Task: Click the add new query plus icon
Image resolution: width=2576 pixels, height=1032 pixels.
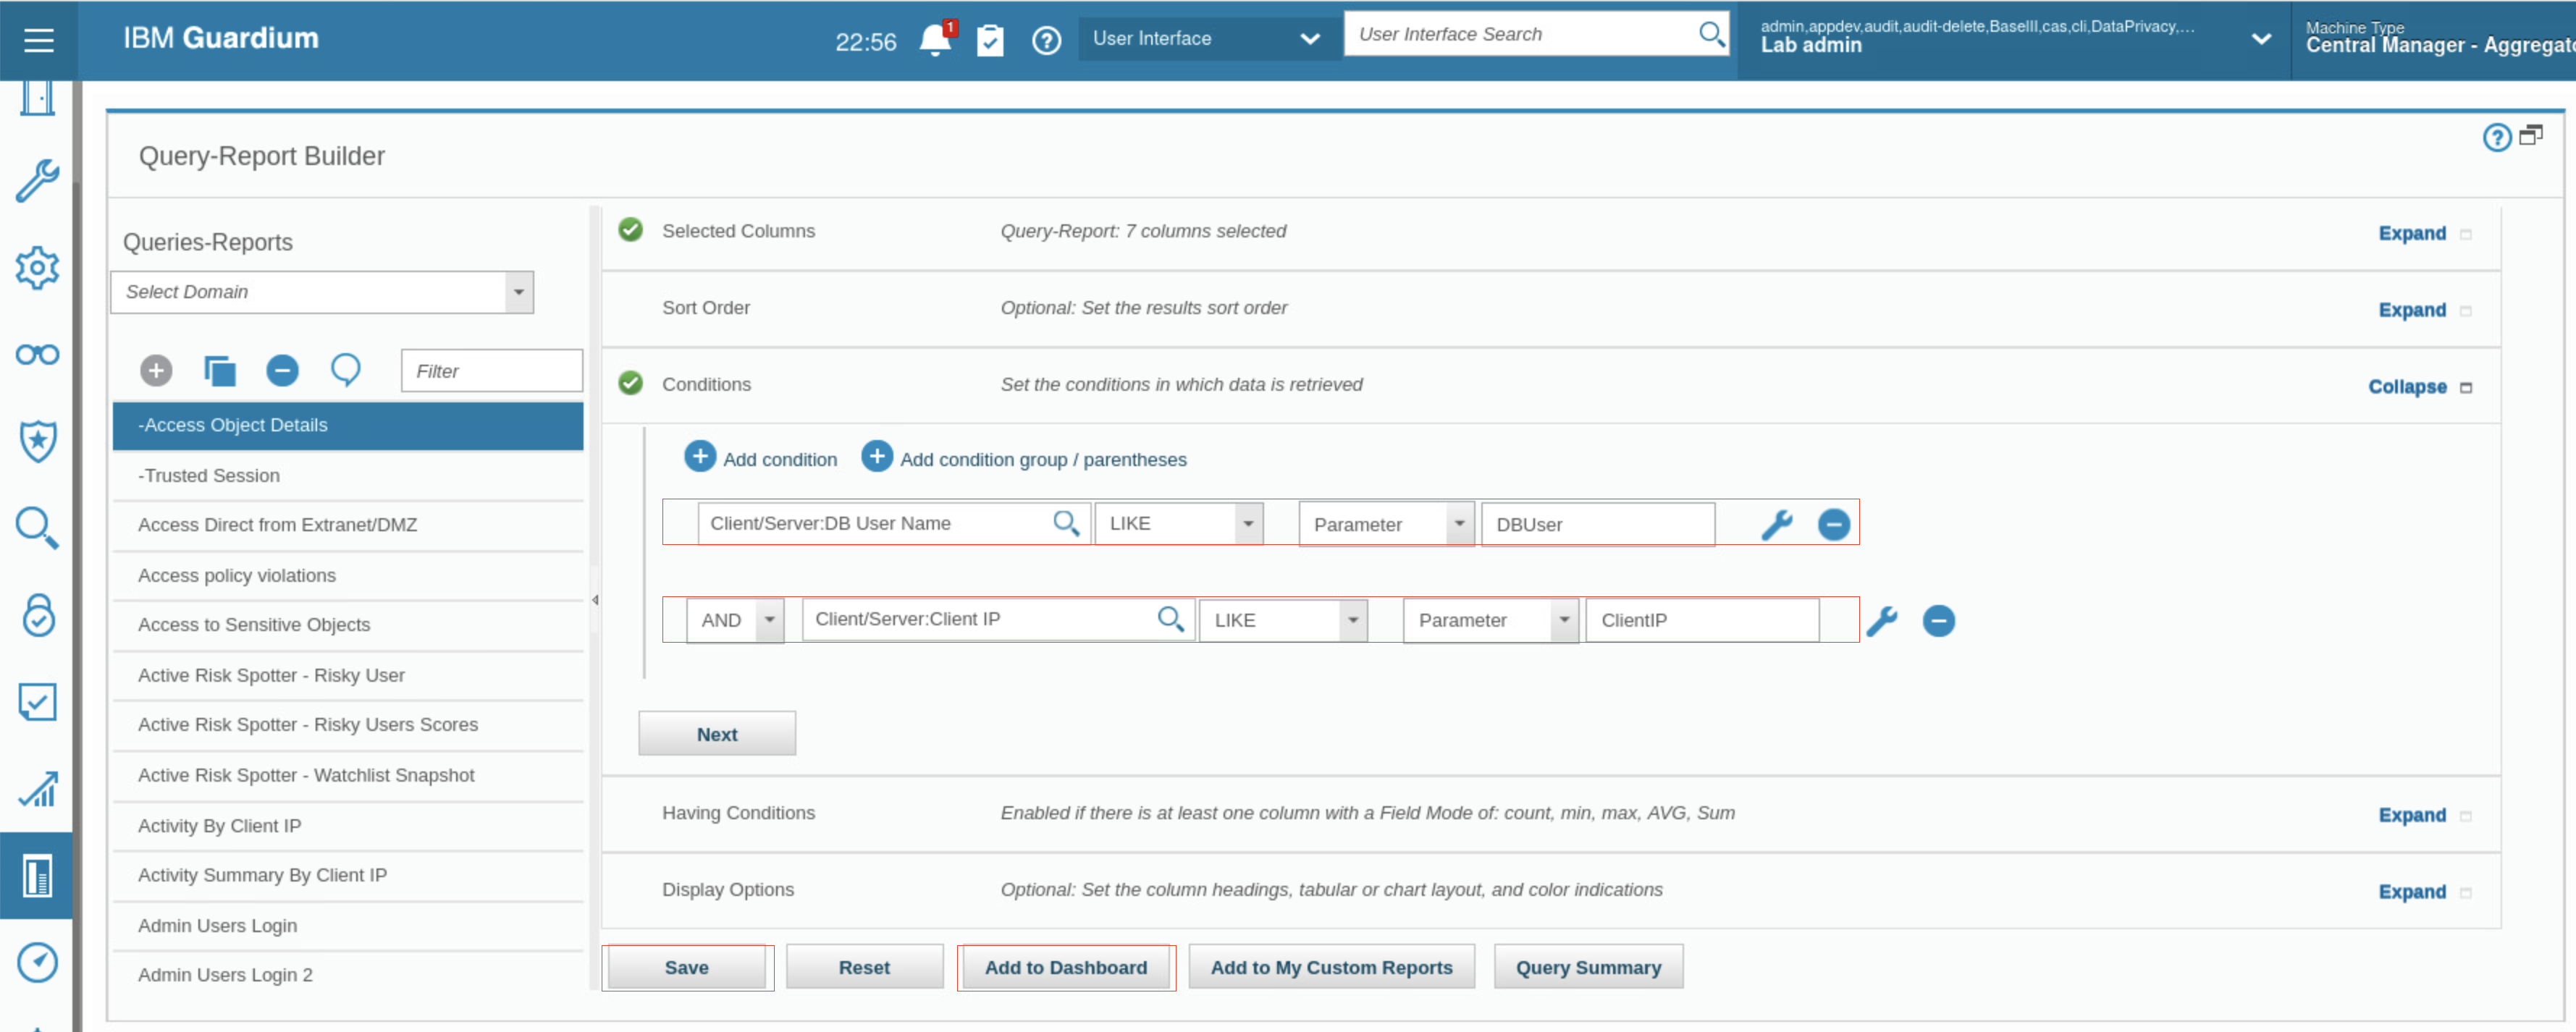Action: click(156, 371)
